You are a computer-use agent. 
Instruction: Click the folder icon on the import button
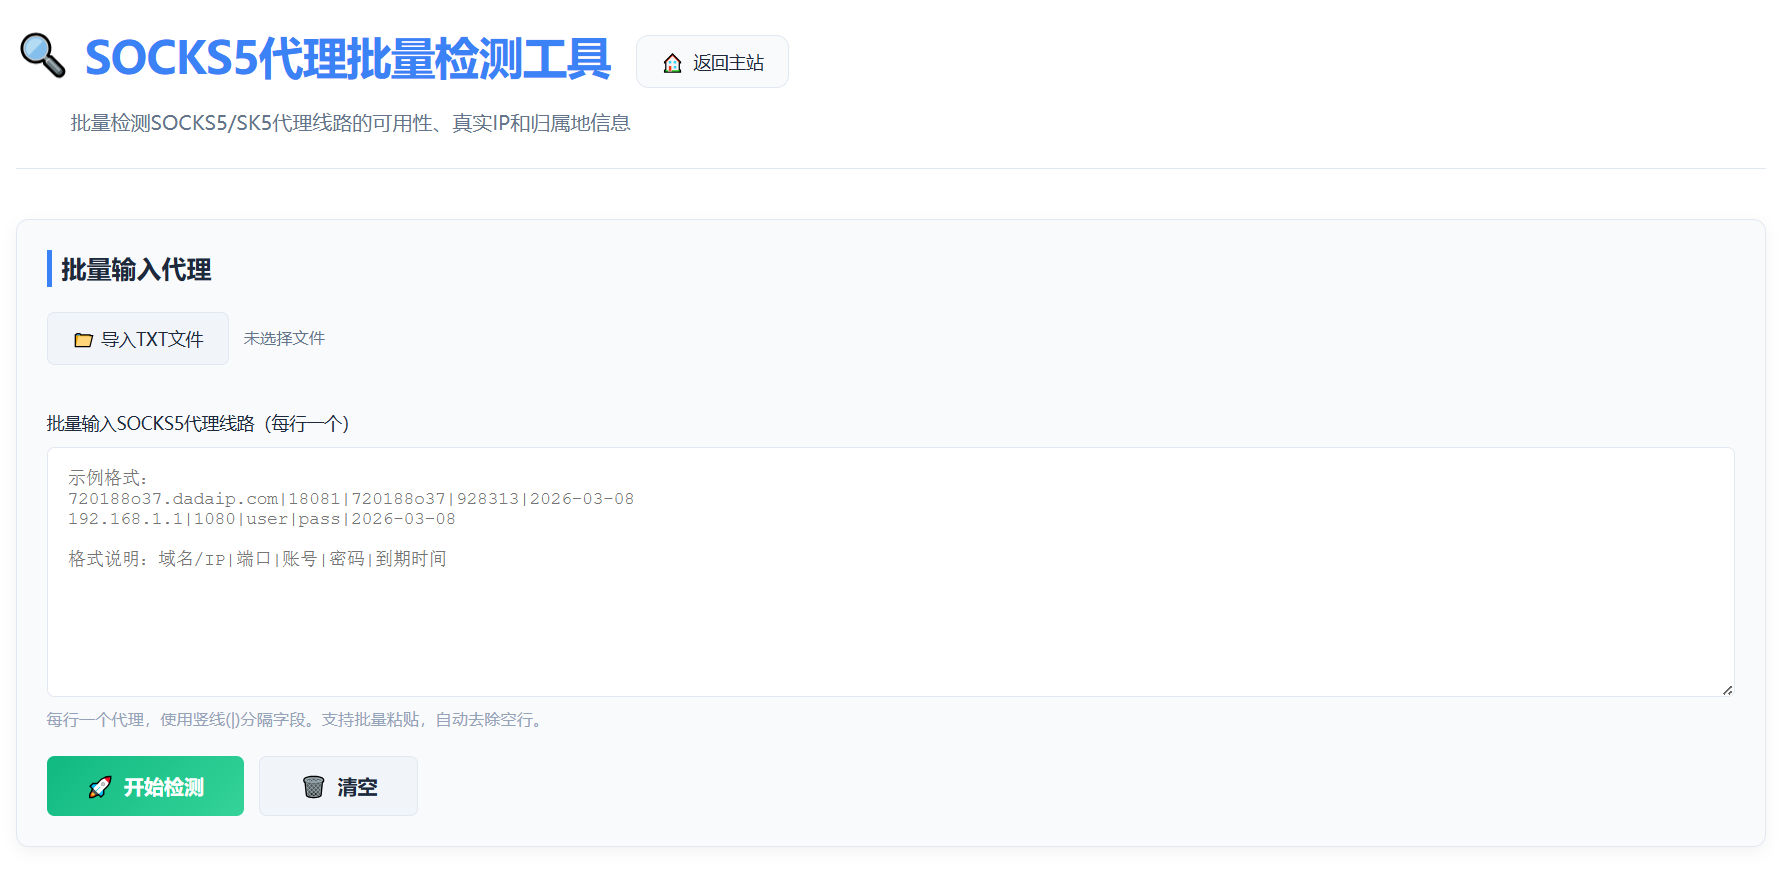point(84,340)
